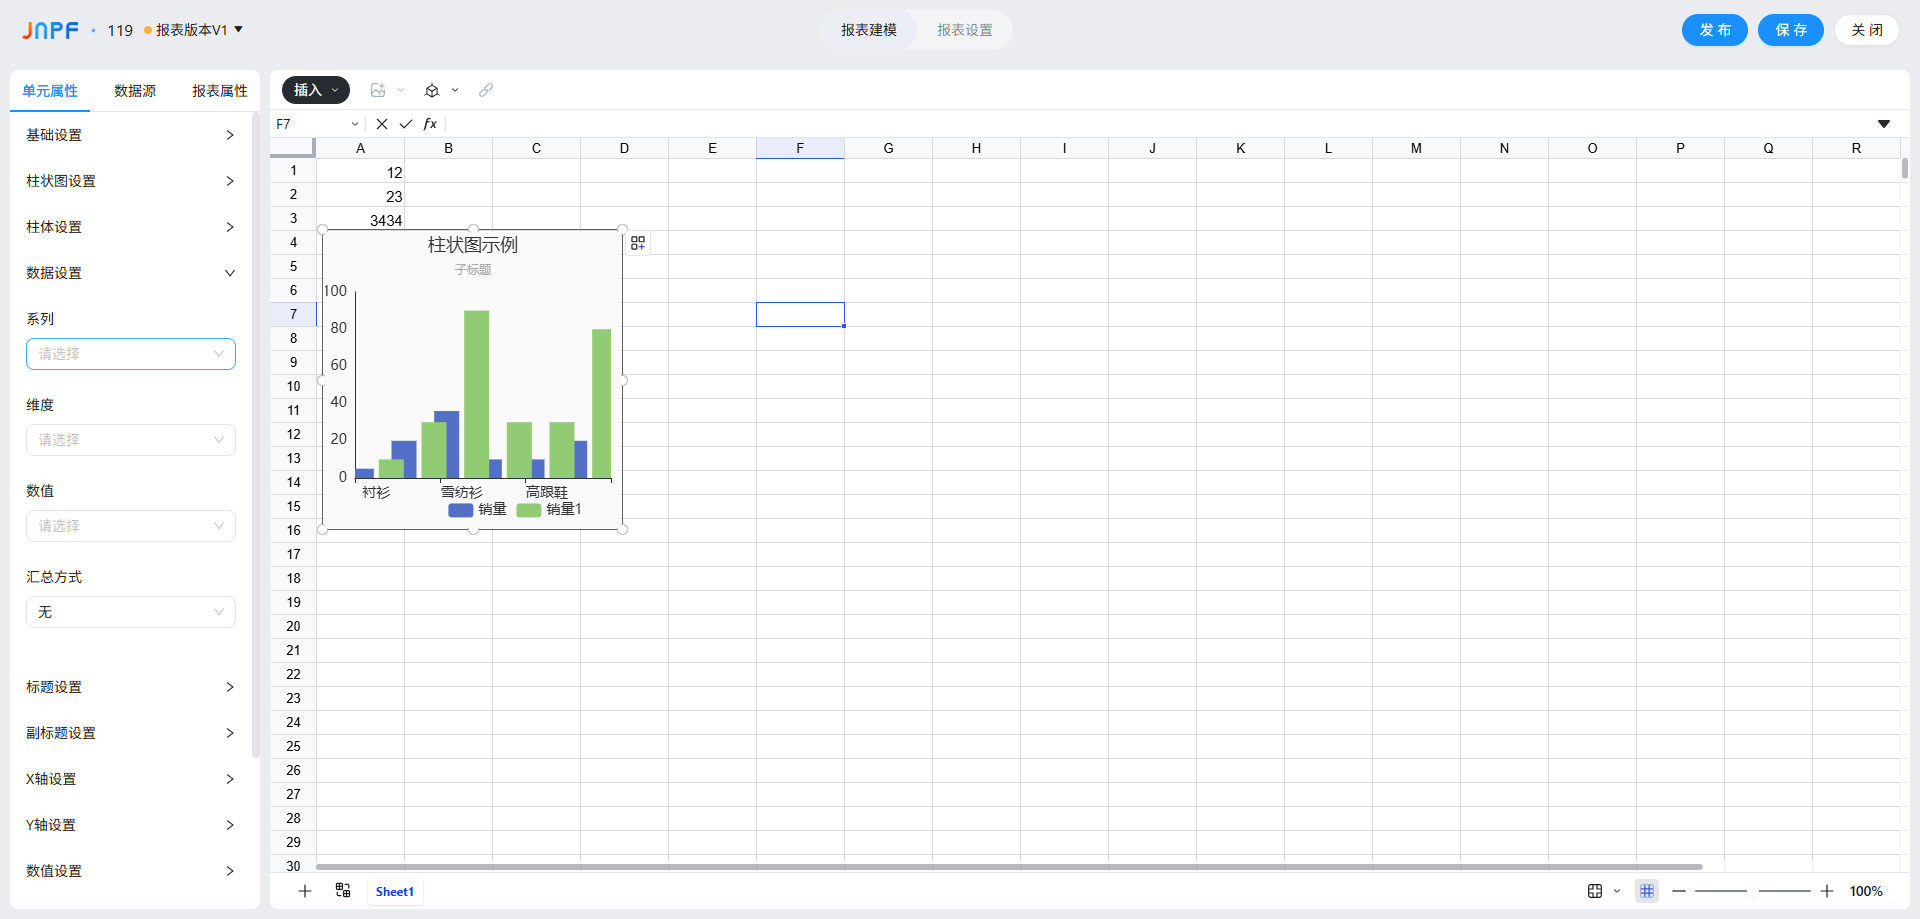1920x919 pixels.
Task: Select the Sheet1 tab
Action: pos(395,892)
